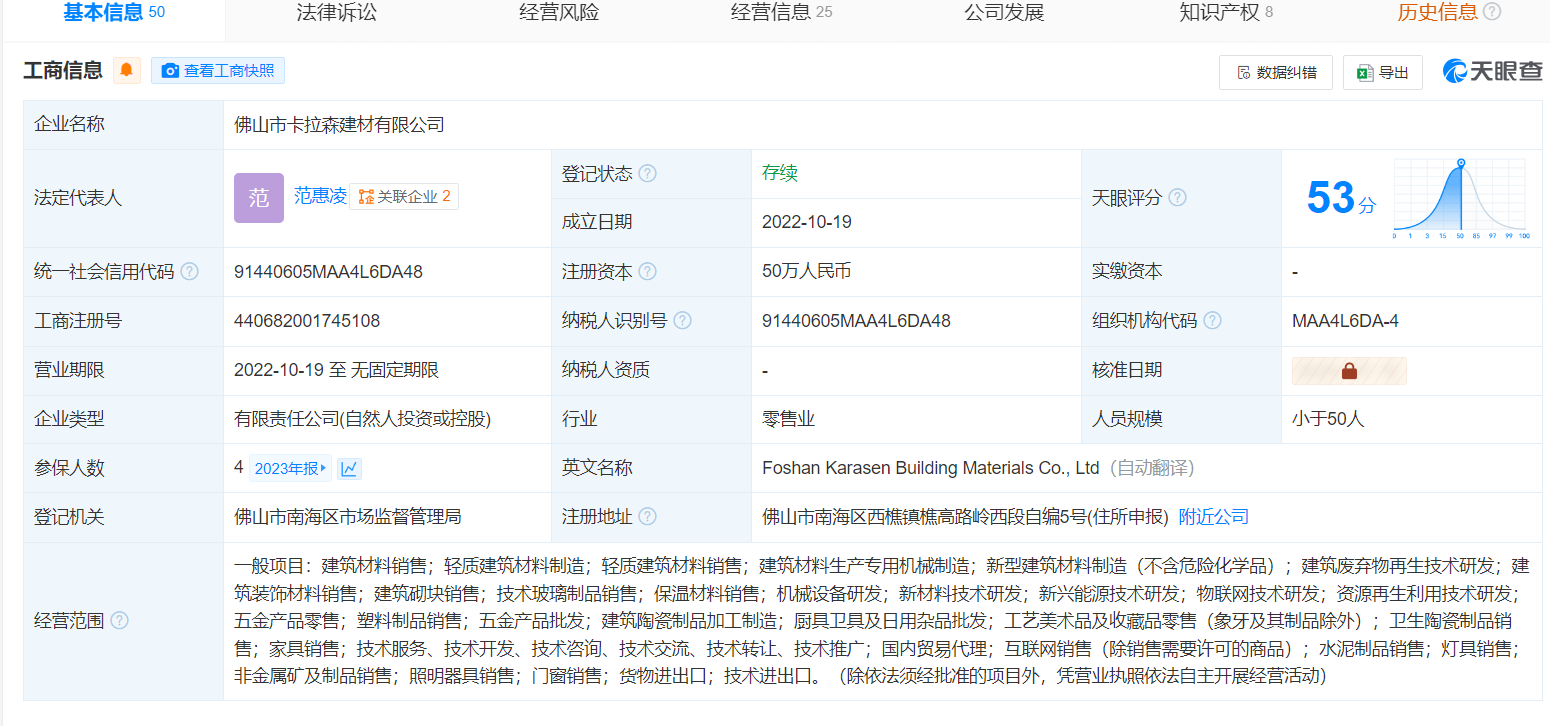Open the 经营信息 tab
The image size is (1550, 726).
point(781,12)
